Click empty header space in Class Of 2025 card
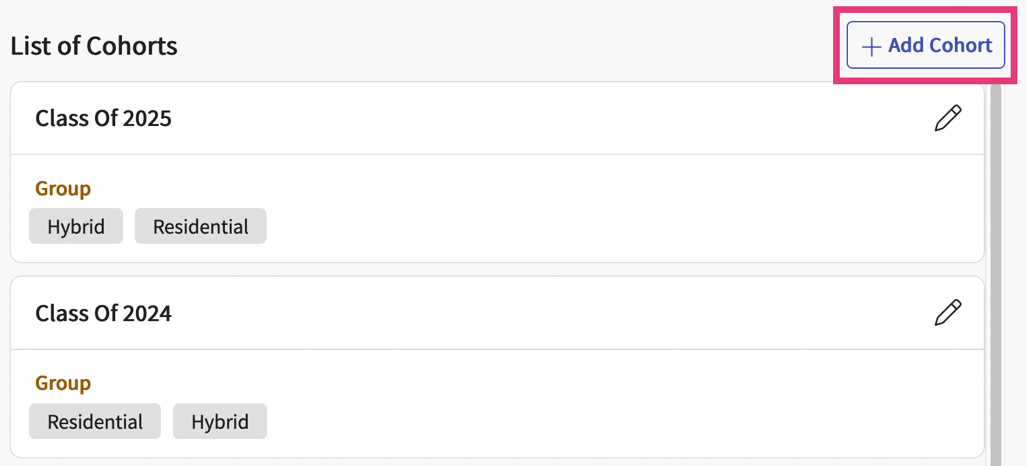Image resolution: width=1027 pixels, height=466 pixels. point(550,118)
